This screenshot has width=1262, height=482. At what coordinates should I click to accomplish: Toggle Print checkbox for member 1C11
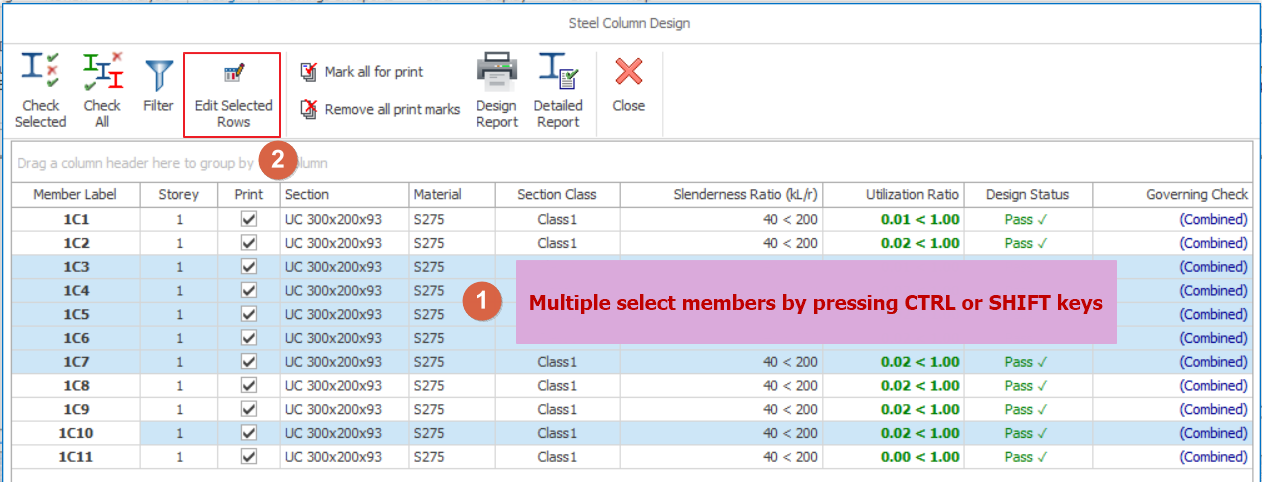pyautogui.click(x=249, y=457)
